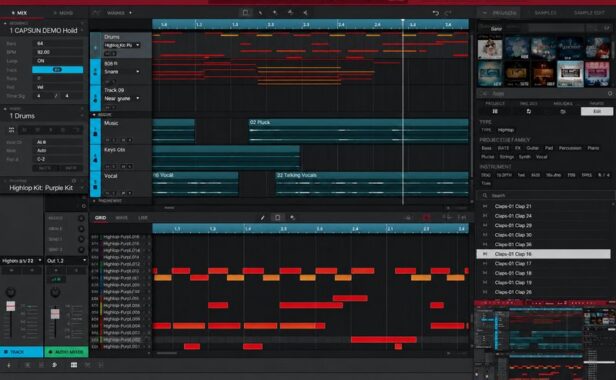The width and height of the screenshot is (616, 380).
Task: Switch to the MIX tab
Action: coord(19,13)
